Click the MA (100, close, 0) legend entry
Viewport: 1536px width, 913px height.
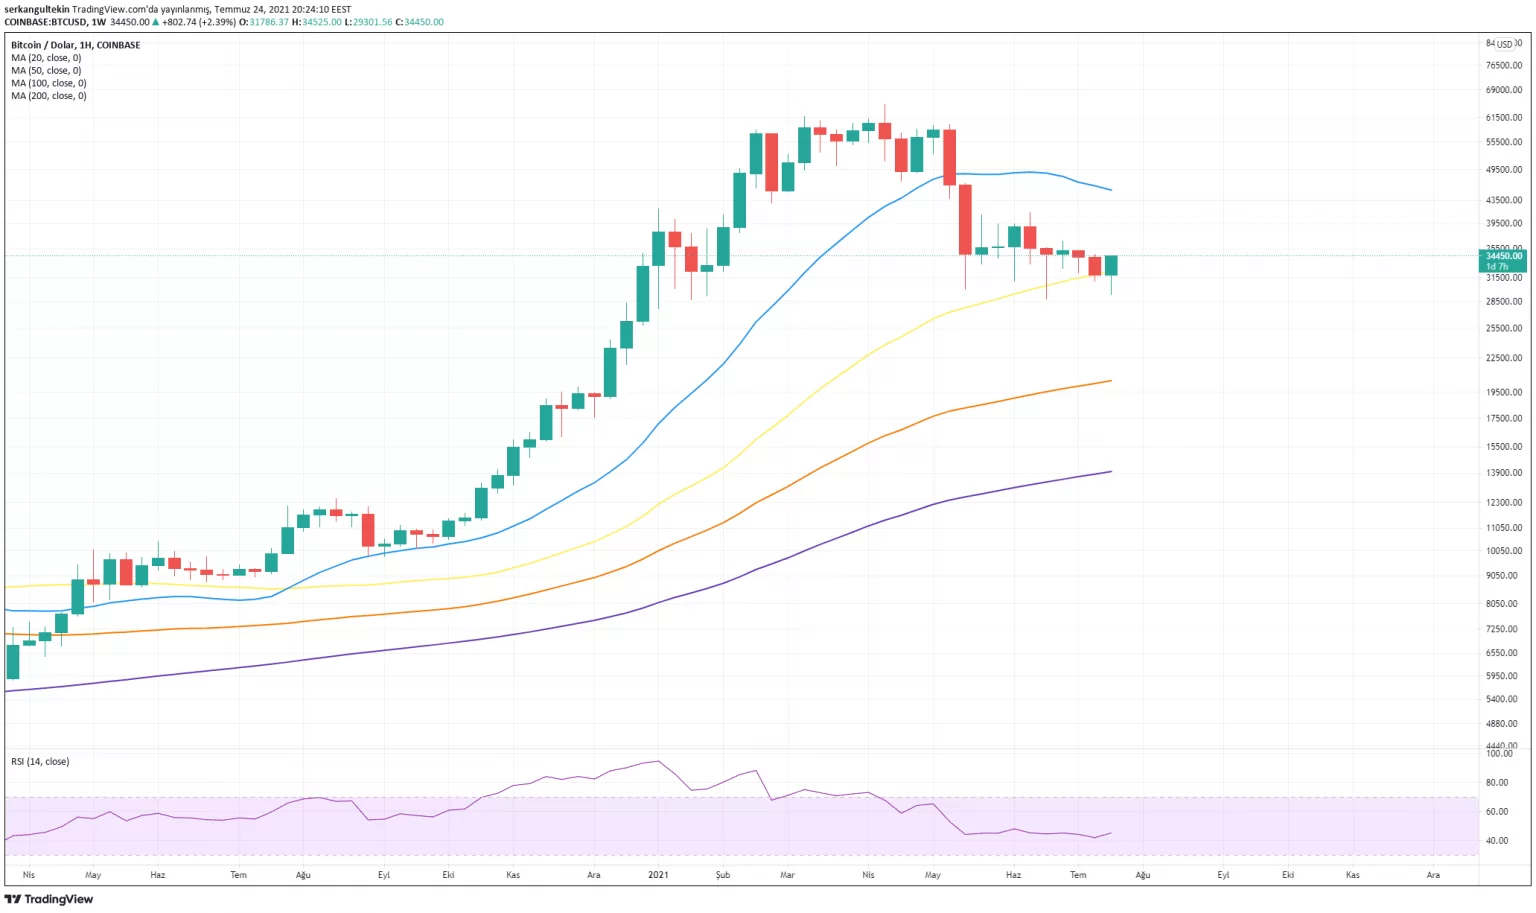click(x=48, y=83)
